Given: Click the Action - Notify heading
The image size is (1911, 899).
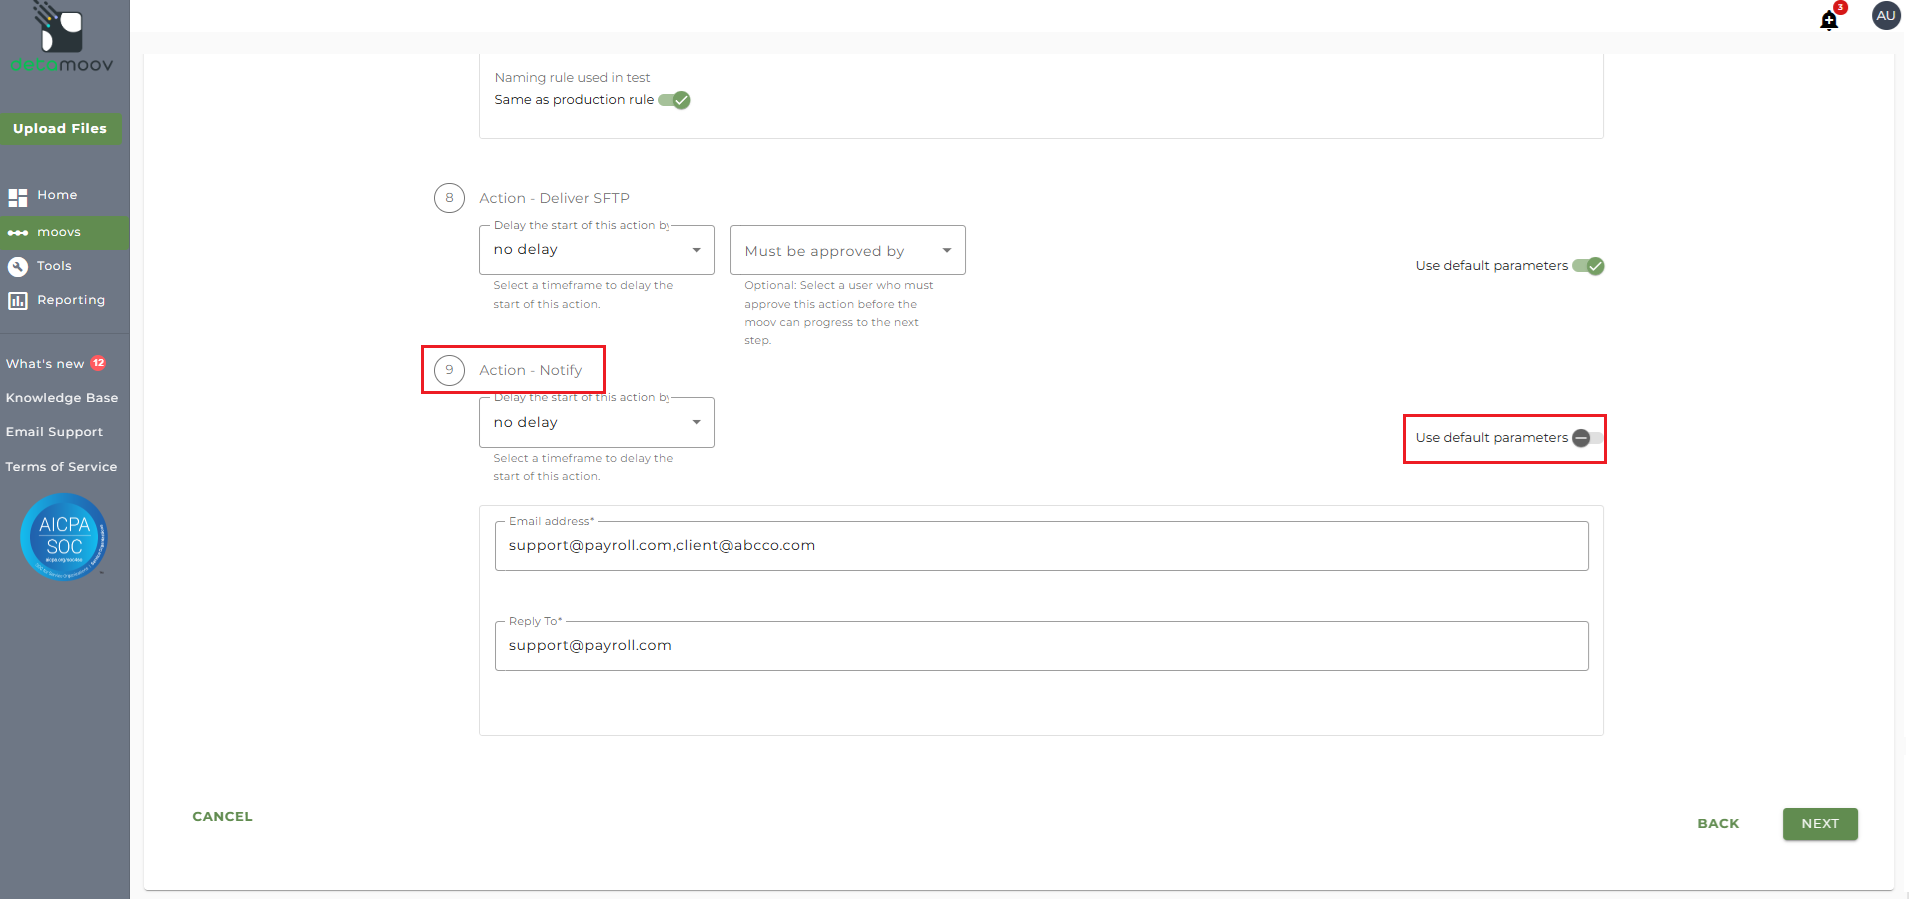Looking at the screenshot, I should click(530, 370).
